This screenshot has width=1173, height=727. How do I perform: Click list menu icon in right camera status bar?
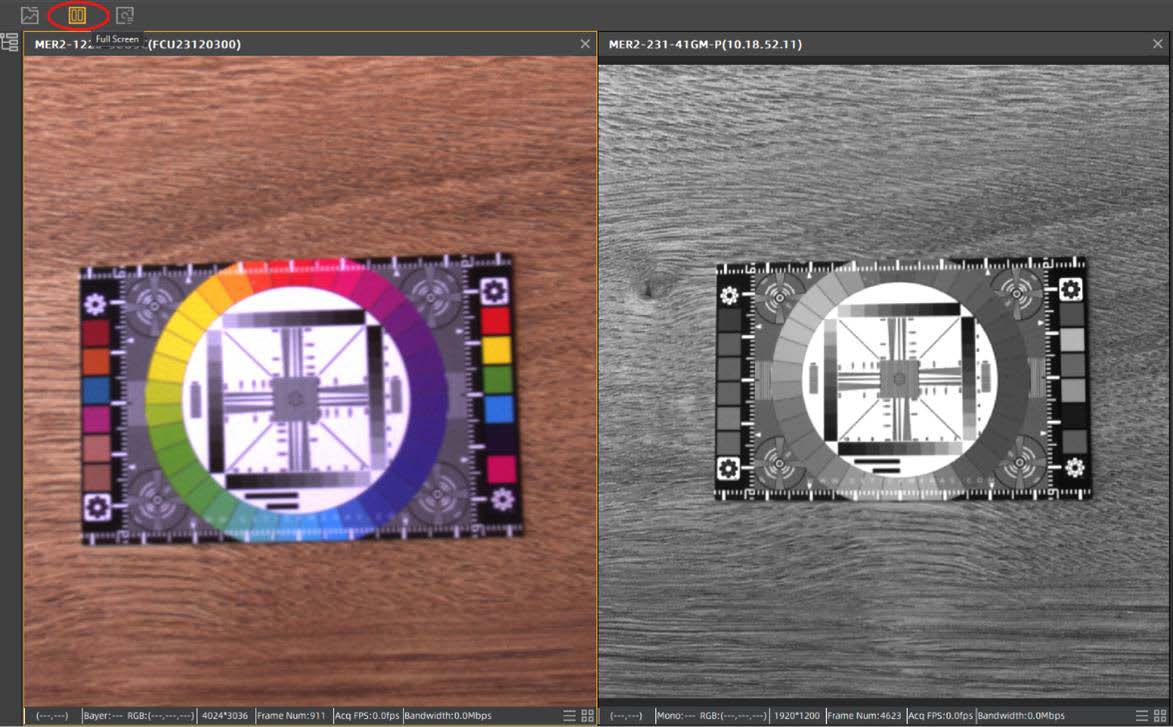click(x=1143, y=716)
